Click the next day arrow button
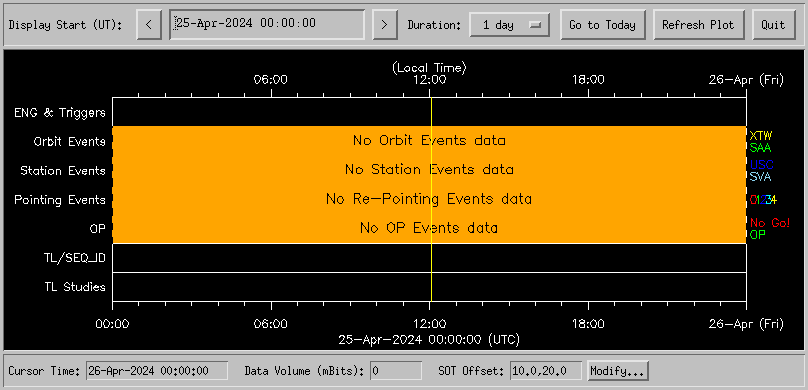Viewport: 808px width, 390px height. 384,25
